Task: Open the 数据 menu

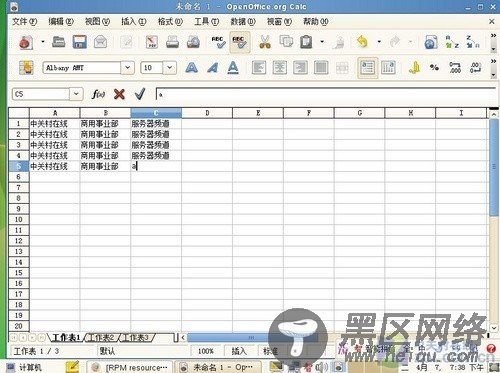Action: (243, 22)
